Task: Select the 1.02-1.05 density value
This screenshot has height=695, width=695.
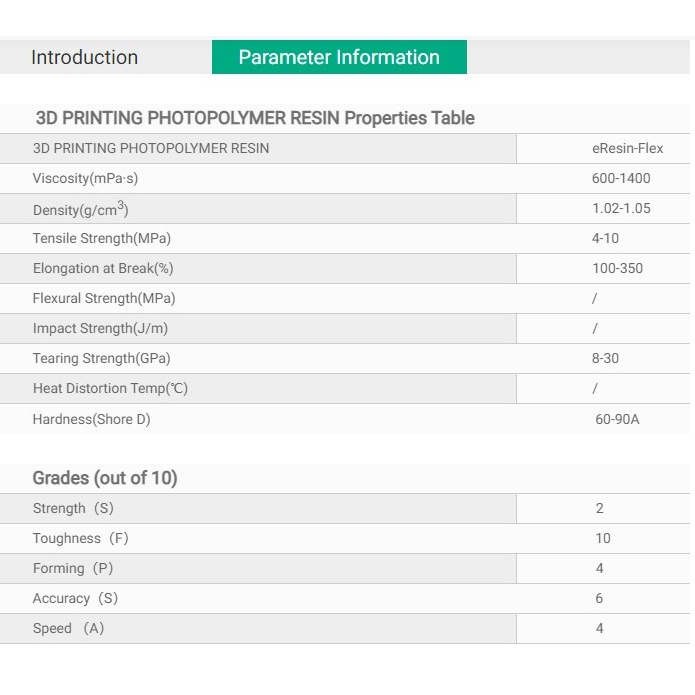Action: (x=621, y=208)
